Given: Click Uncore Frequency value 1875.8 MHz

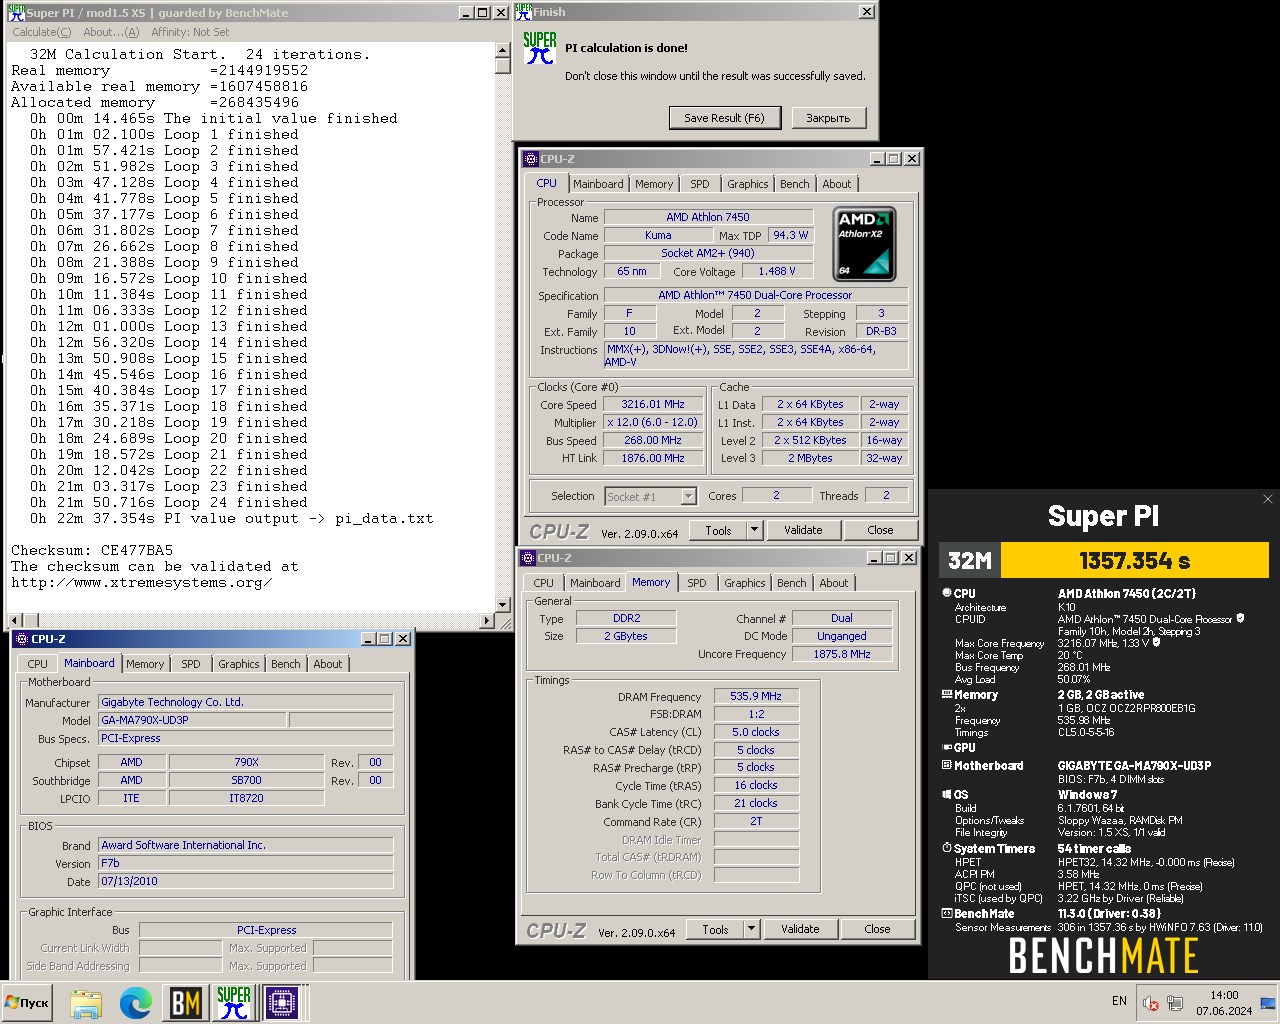Looking at the screenshot, I should pyautogui.click(x=842, y=654).
